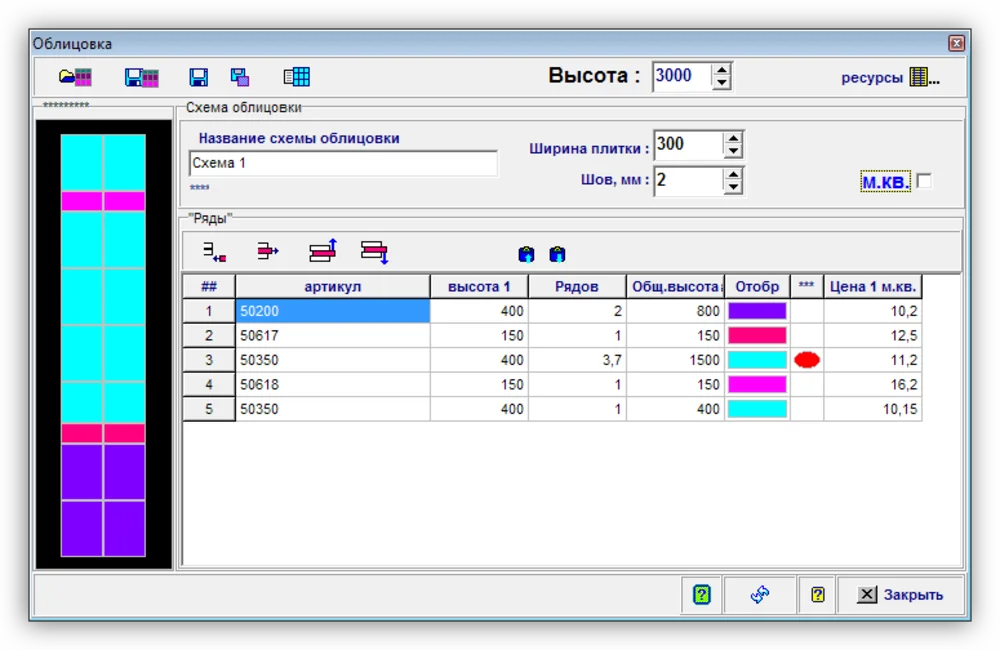Screen dimensions: 1000x650
Task: Increase Высота value with up arrow
Action: click(722, 70)
